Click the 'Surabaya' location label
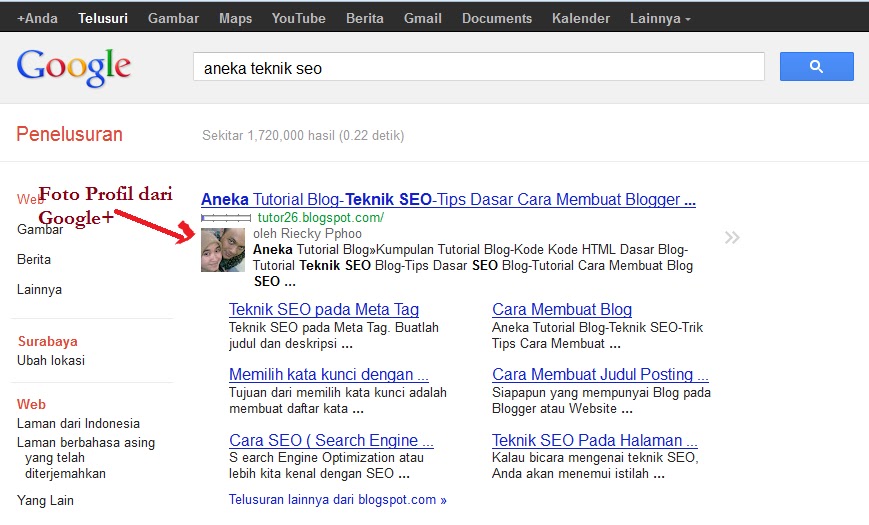 pos(48,341)
